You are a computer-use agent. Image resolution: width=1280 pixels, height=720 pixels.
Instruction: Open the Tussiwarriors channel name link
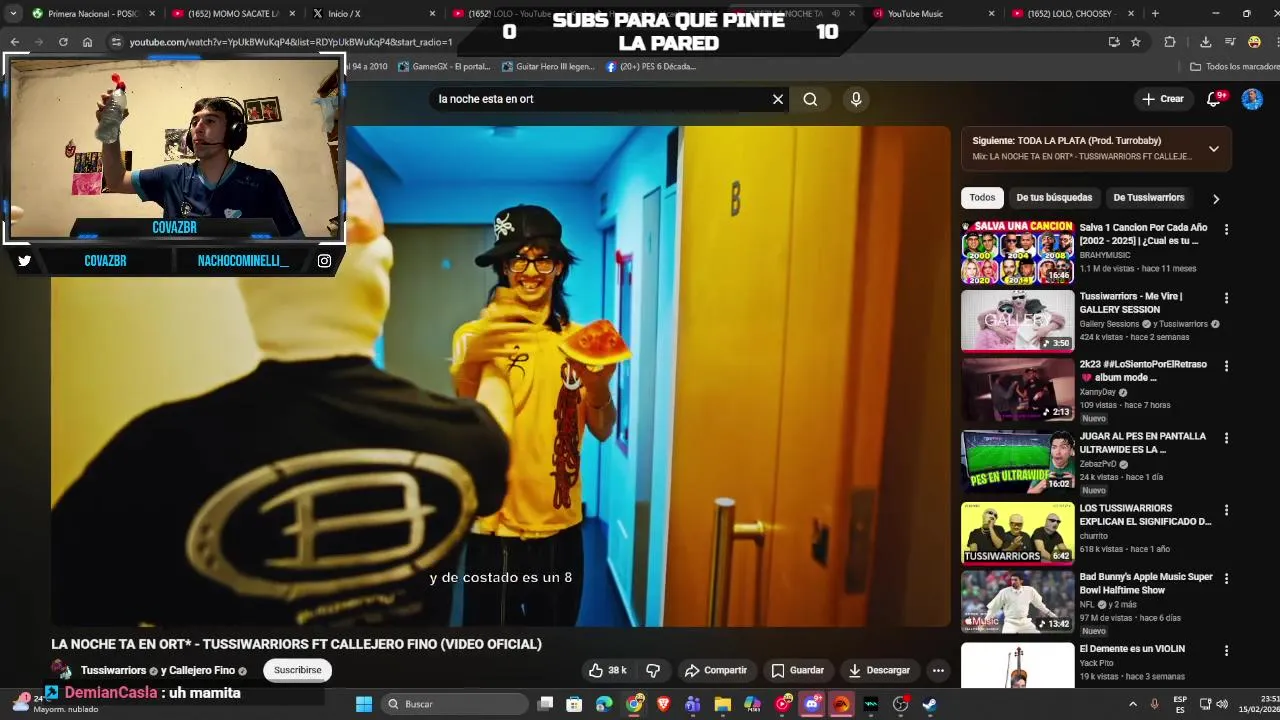tap(114, 670)
